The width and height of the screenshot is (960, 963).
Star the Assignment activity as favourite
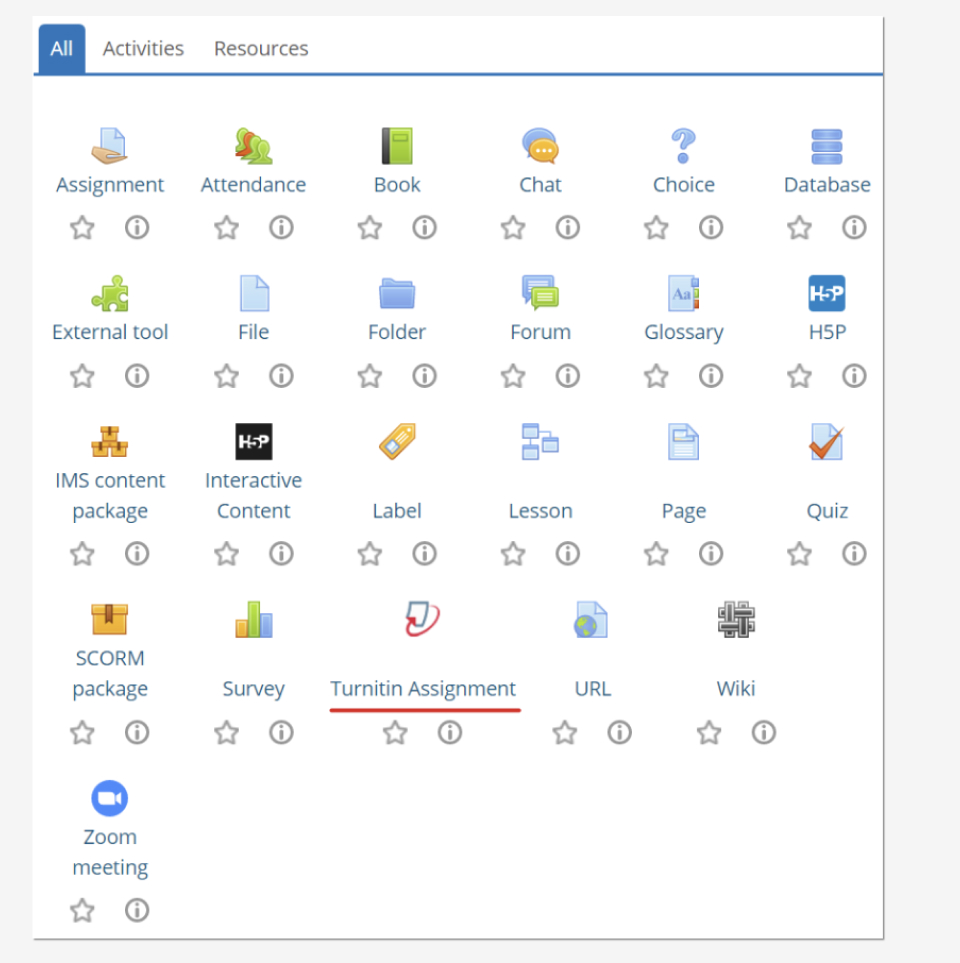82,228
